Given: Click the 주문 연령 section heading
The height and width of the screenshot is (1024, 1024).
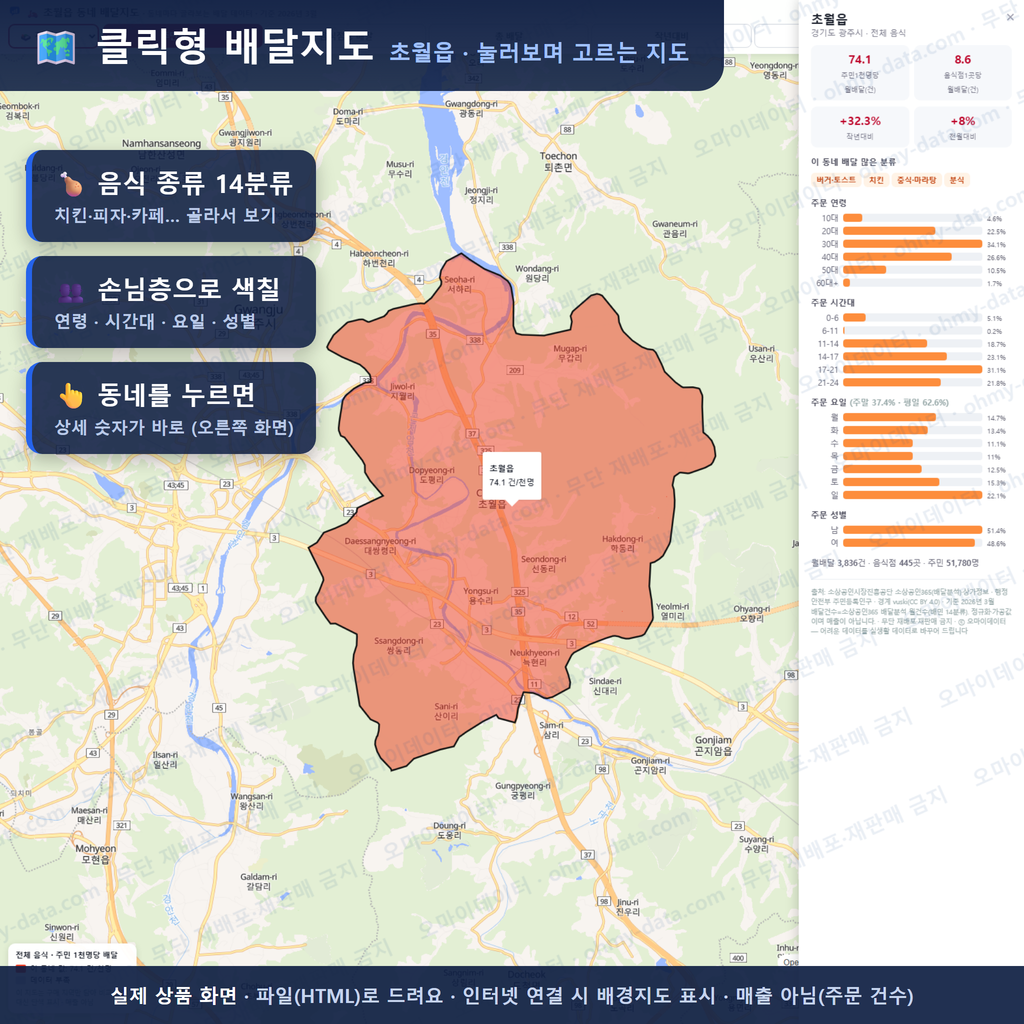Looking at the screenshot, I should (x=829, y=202).
